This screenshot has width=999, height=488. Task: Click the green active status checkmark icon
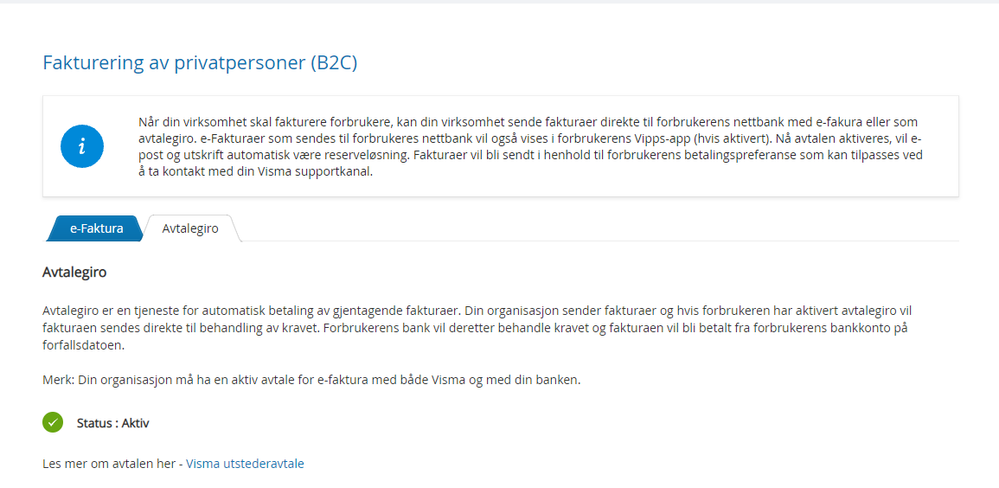[53, 422]
